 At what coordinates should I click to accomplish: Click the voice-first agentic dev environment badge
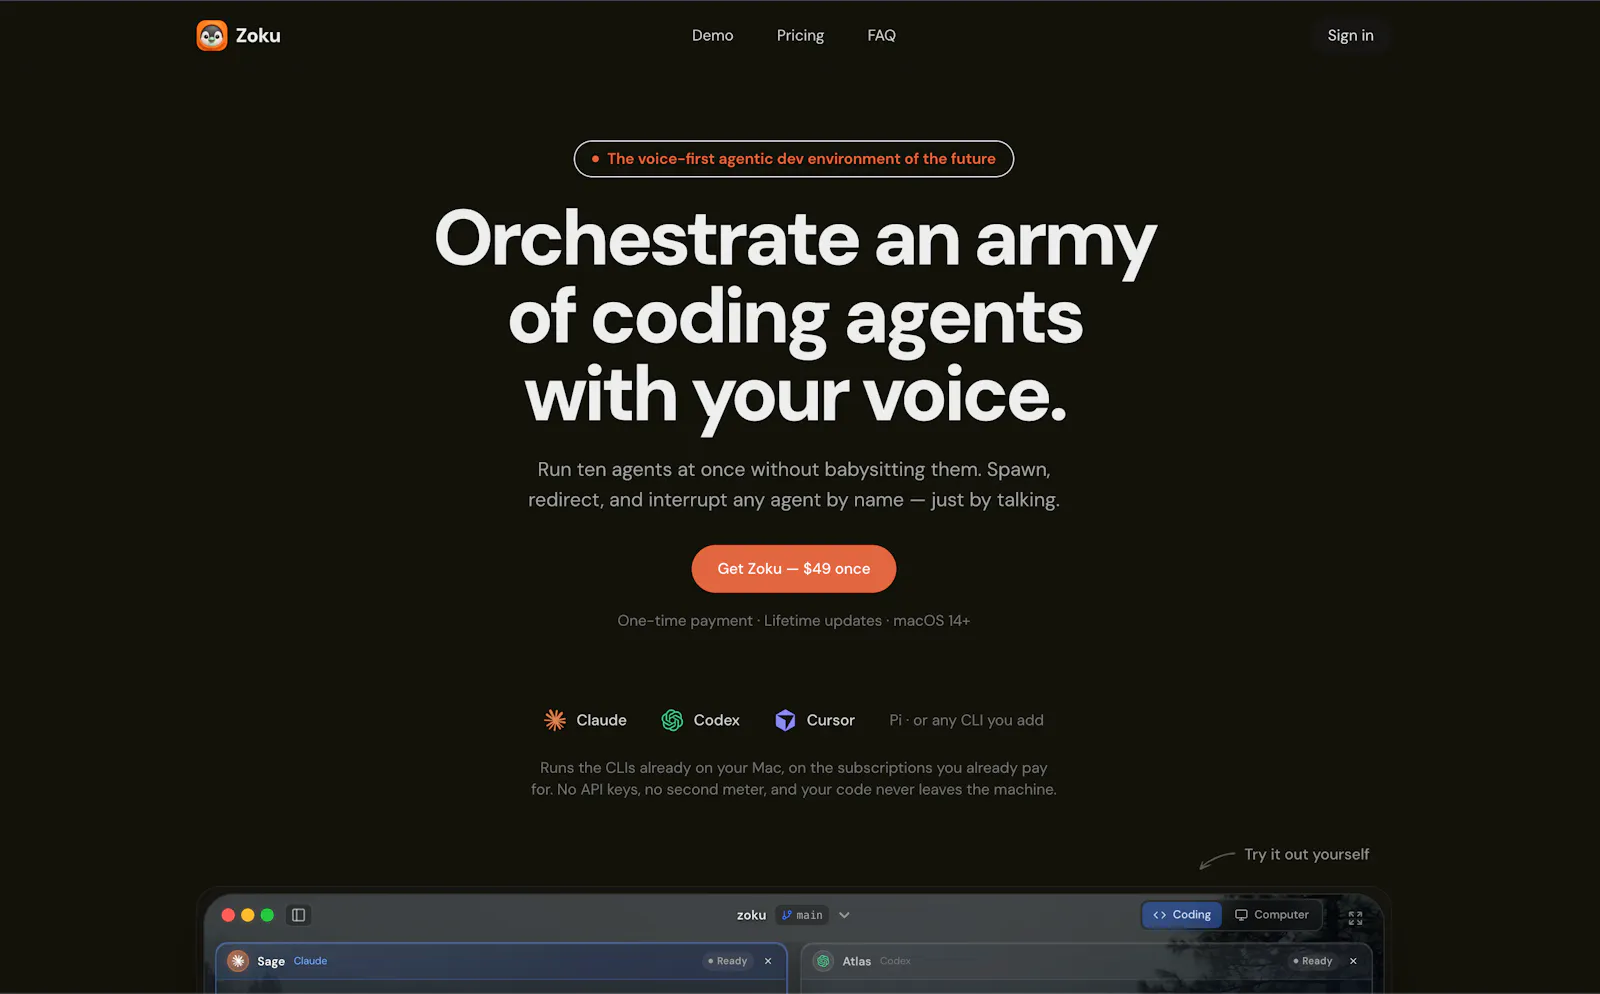(x=794, y=159)
